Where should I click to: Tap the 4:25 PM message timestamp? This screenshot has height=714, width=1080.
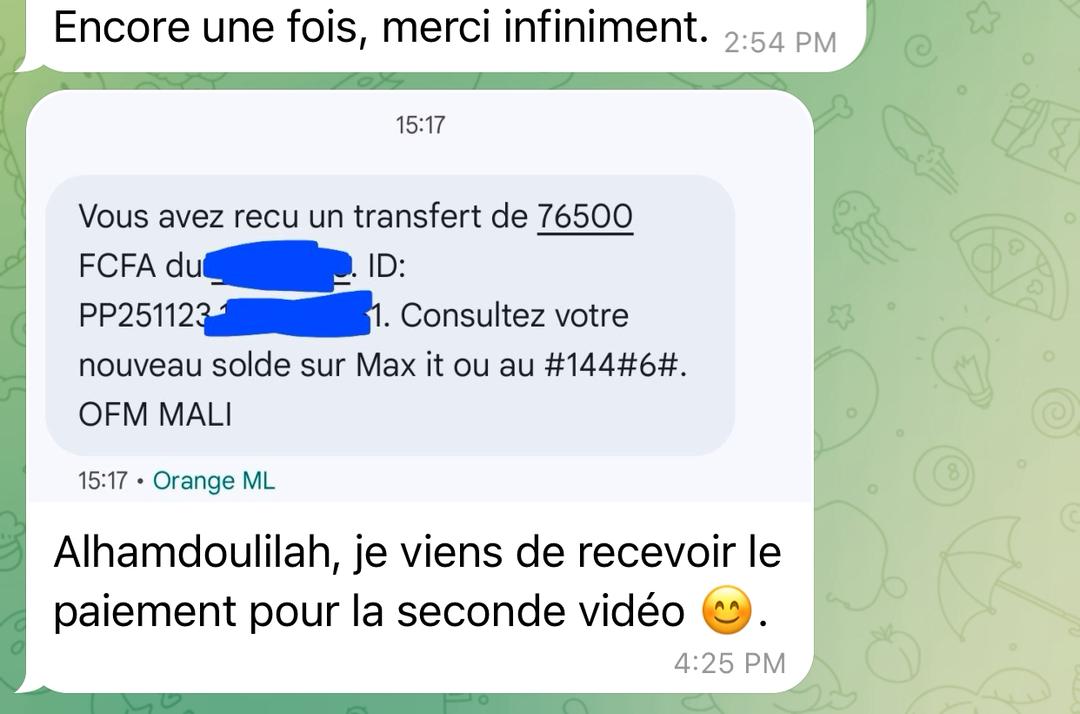pyautogui.click(x=729, y=663)
